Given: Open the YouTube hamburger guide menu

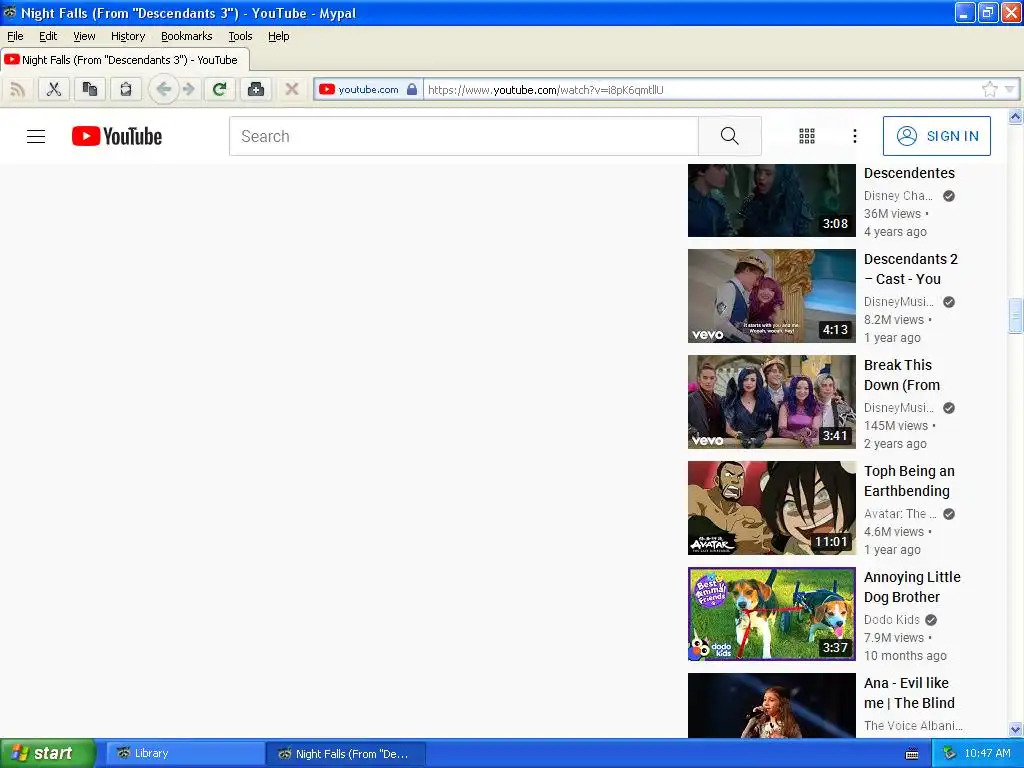Looking at the screenshot, I should click(36, 136).
